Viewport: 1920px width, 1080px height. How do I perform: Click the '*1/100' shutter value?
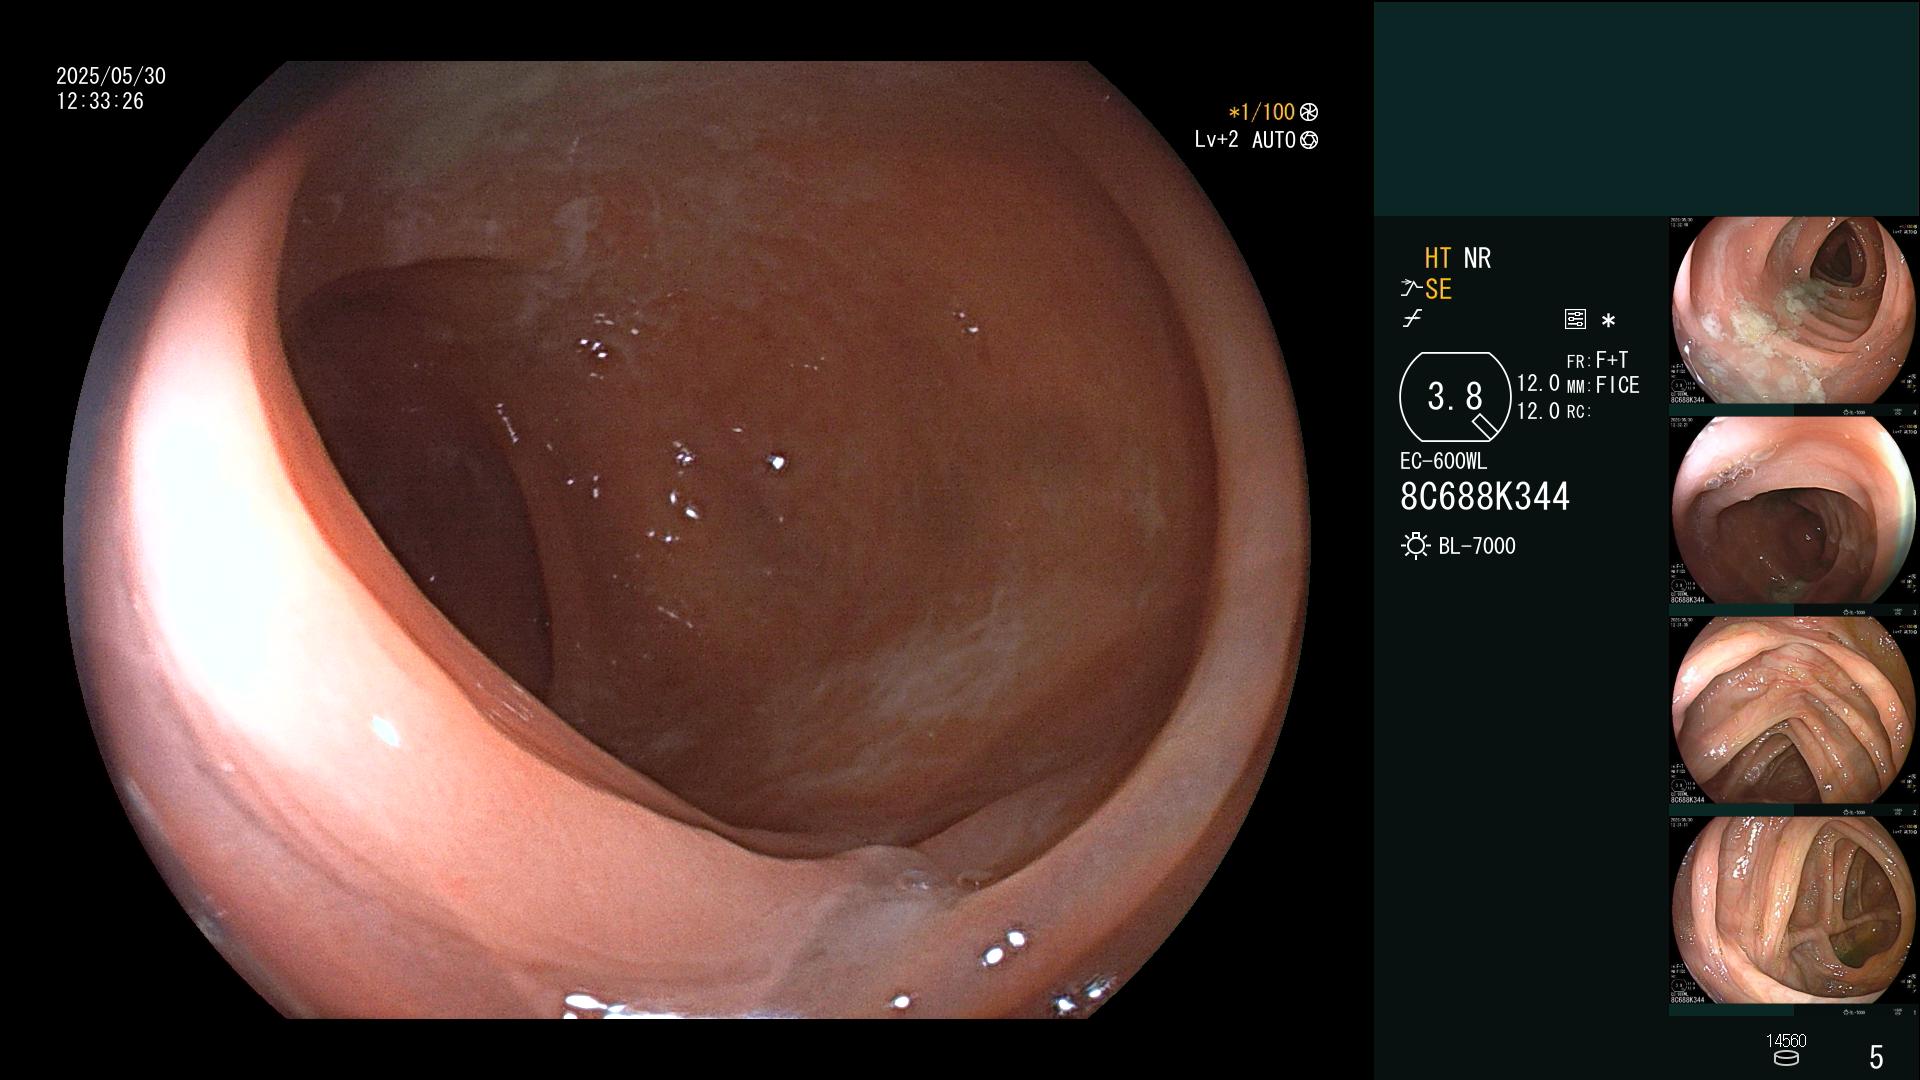[1261, 113]
